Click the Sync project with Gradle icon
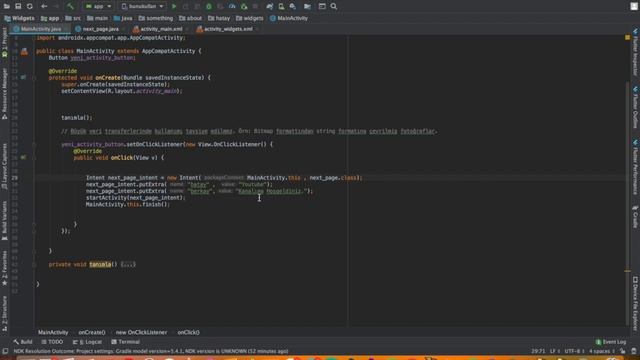 (x=269, y=6)
